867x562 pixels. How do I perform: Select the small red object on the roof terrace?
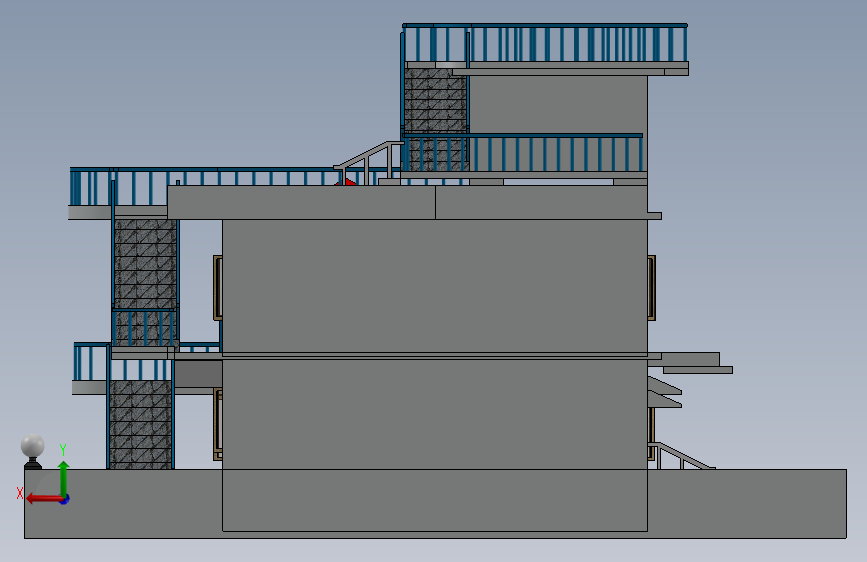(x=346, y=182)
